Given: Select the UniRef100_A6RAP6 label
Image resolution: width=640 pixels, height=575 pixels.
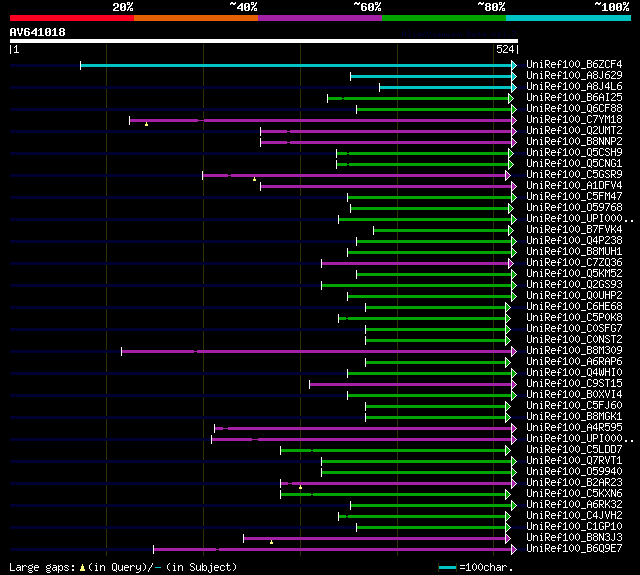Looking at the screenshot, I should point(574,362).
